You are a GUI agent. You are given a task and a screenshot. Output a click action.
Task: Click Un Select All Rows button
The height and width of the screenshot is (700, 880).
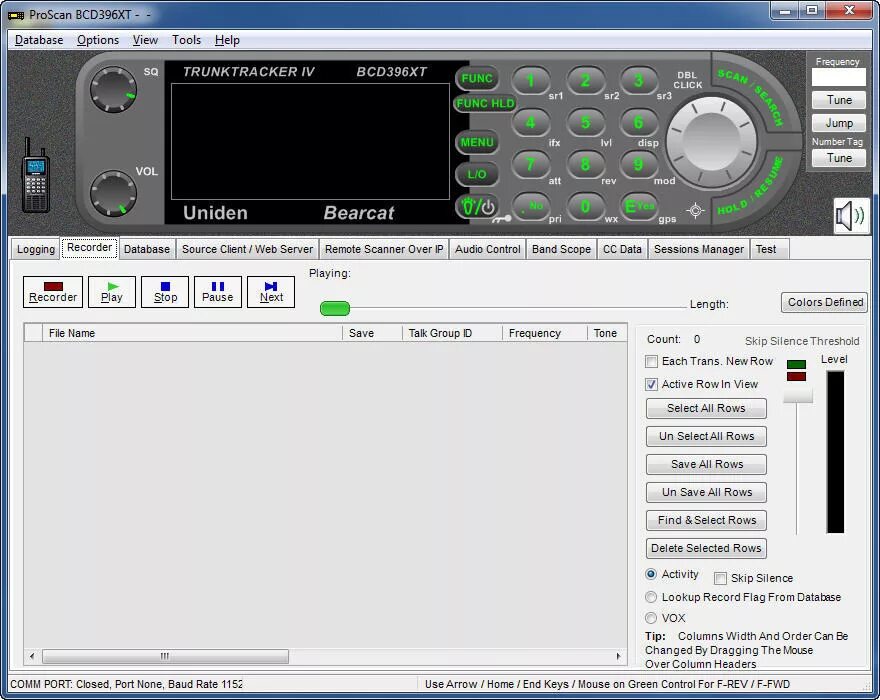pos(706,437)
